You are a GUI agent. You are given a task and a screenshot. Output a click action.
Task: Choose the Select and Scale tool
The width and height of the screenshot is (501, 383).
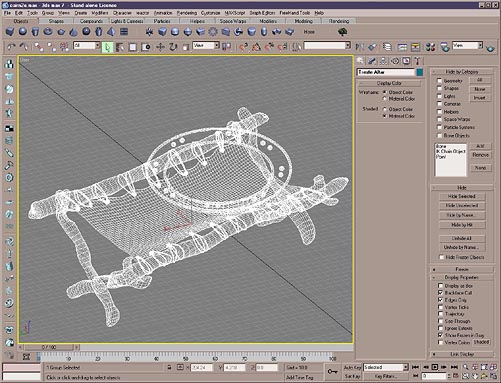click(186, 47)
